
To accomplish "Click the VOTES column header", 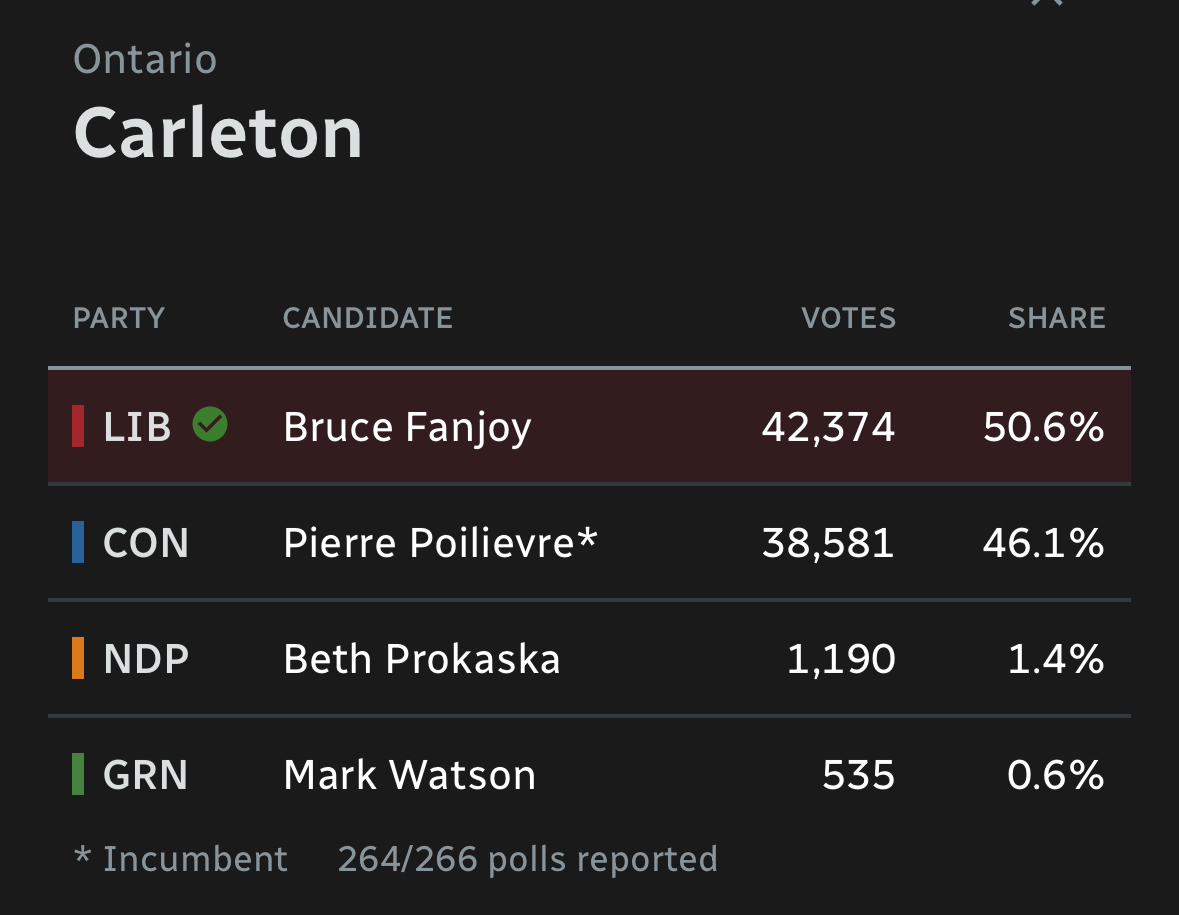I will pyautogui.click(x=848, y=318).
